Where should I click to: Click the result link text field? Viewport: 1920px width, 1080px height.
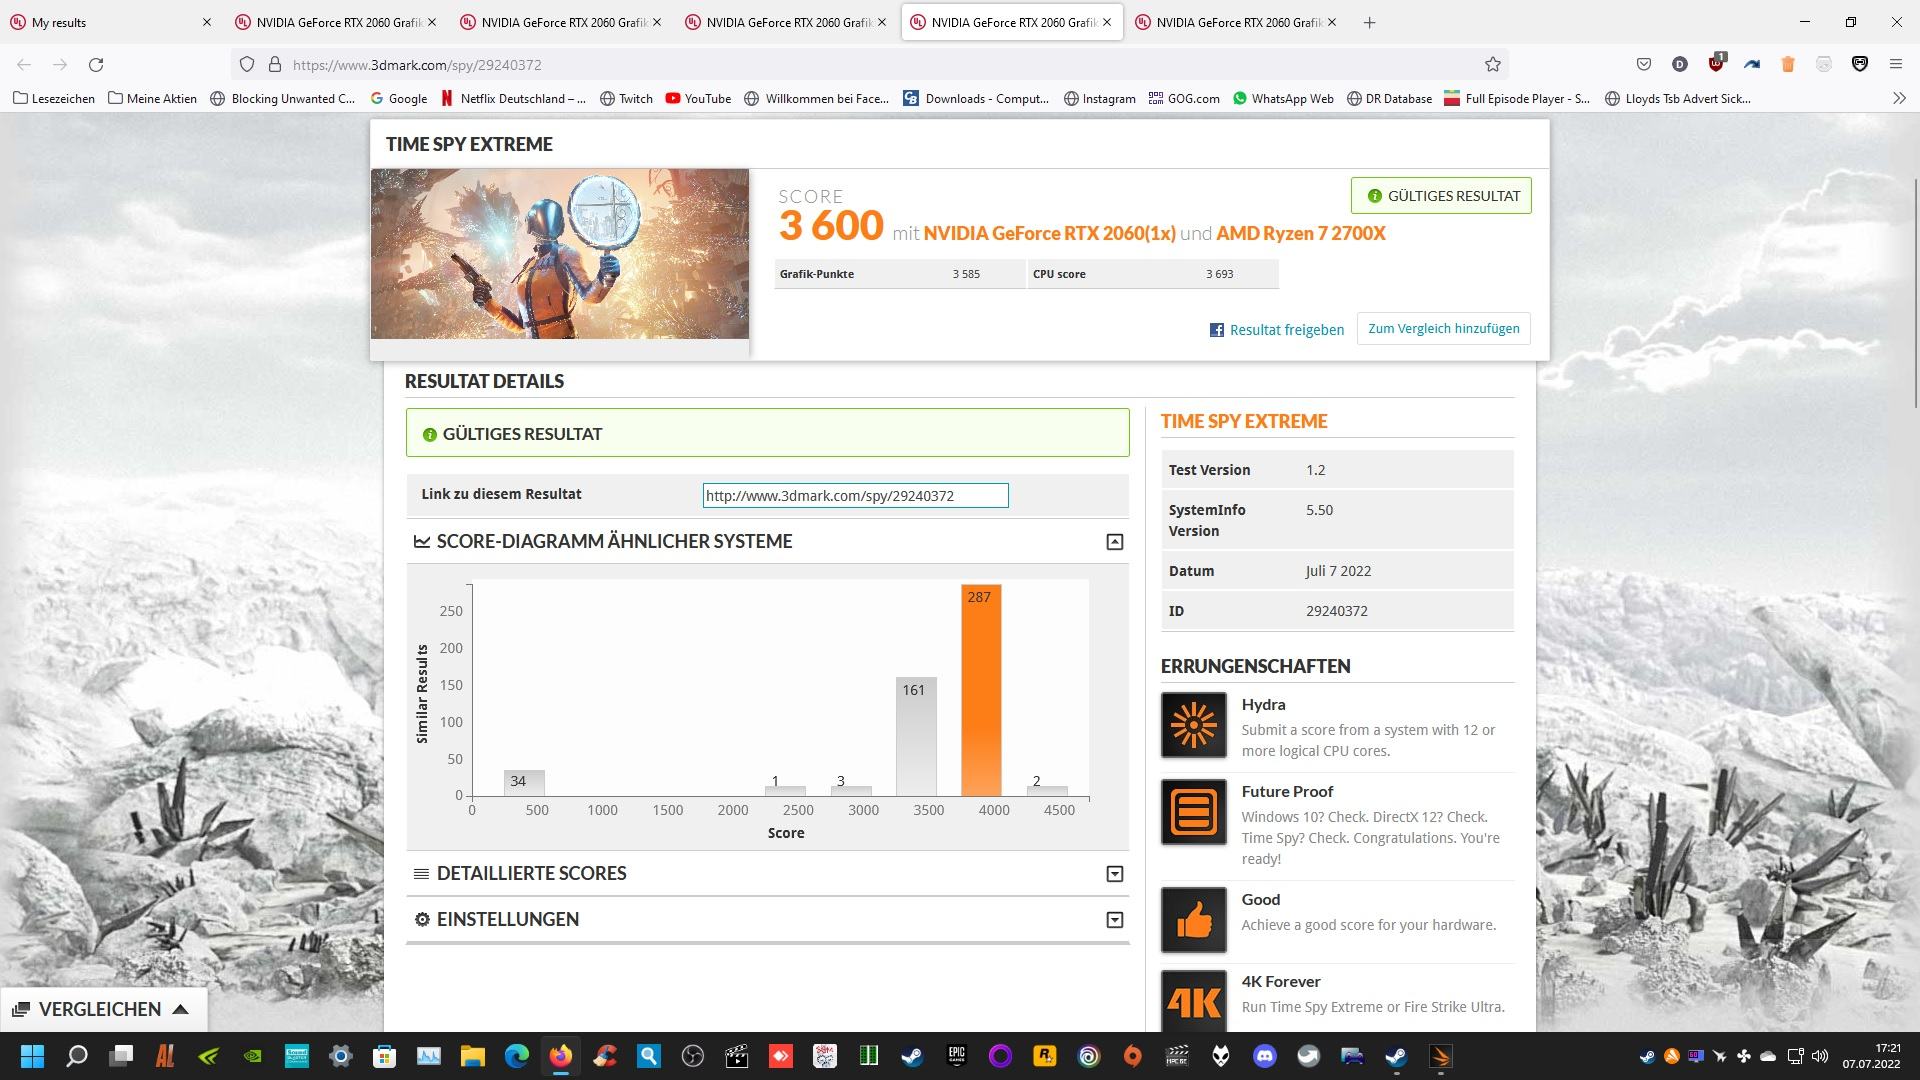pos(855,495)
